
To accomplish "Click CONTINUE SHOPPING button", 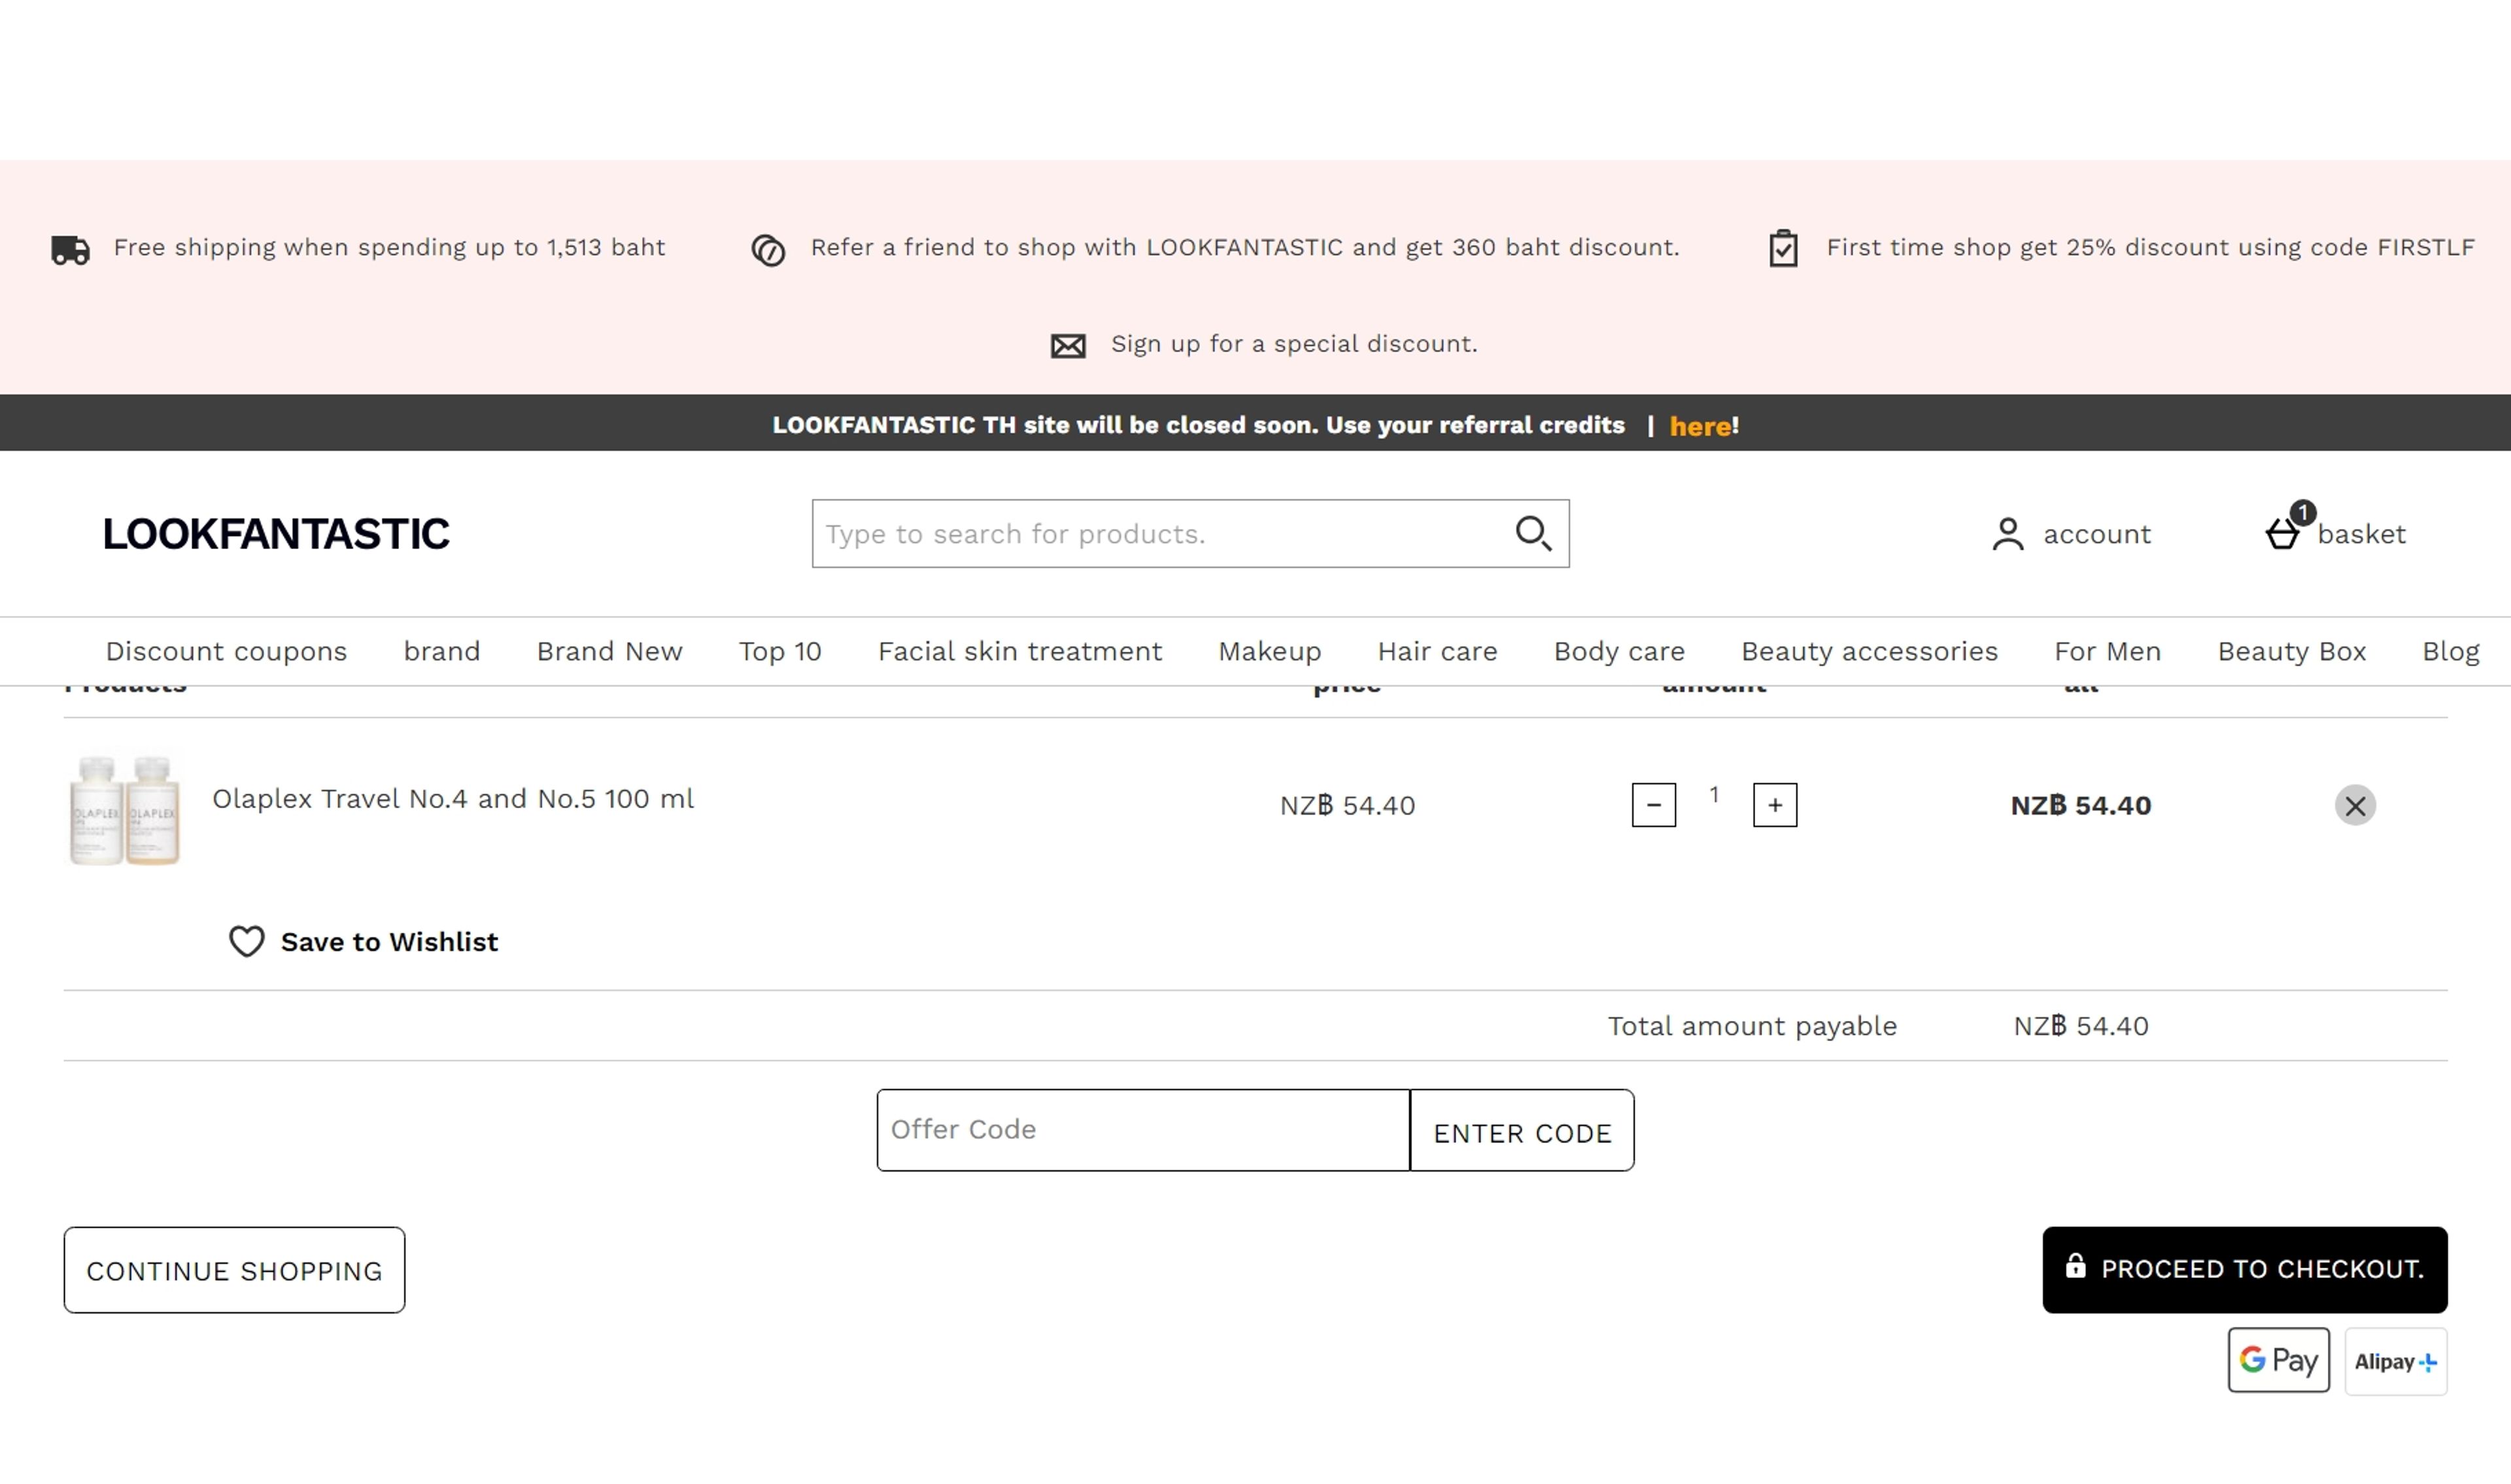I will [234, 1270].
